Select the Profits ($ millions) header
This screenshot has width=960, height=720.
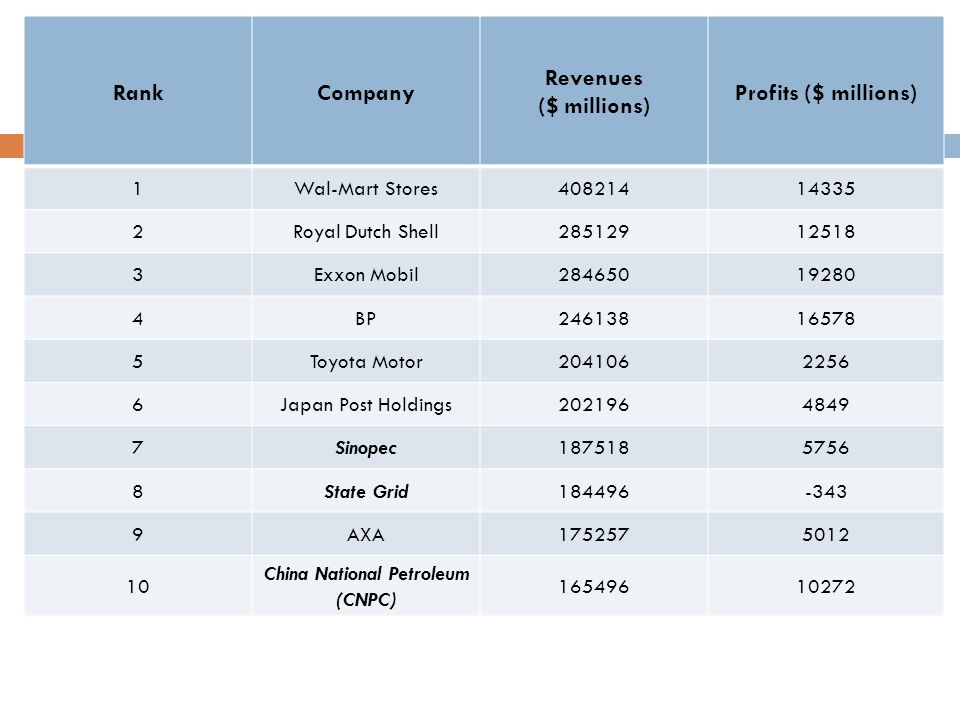point(825,92)
